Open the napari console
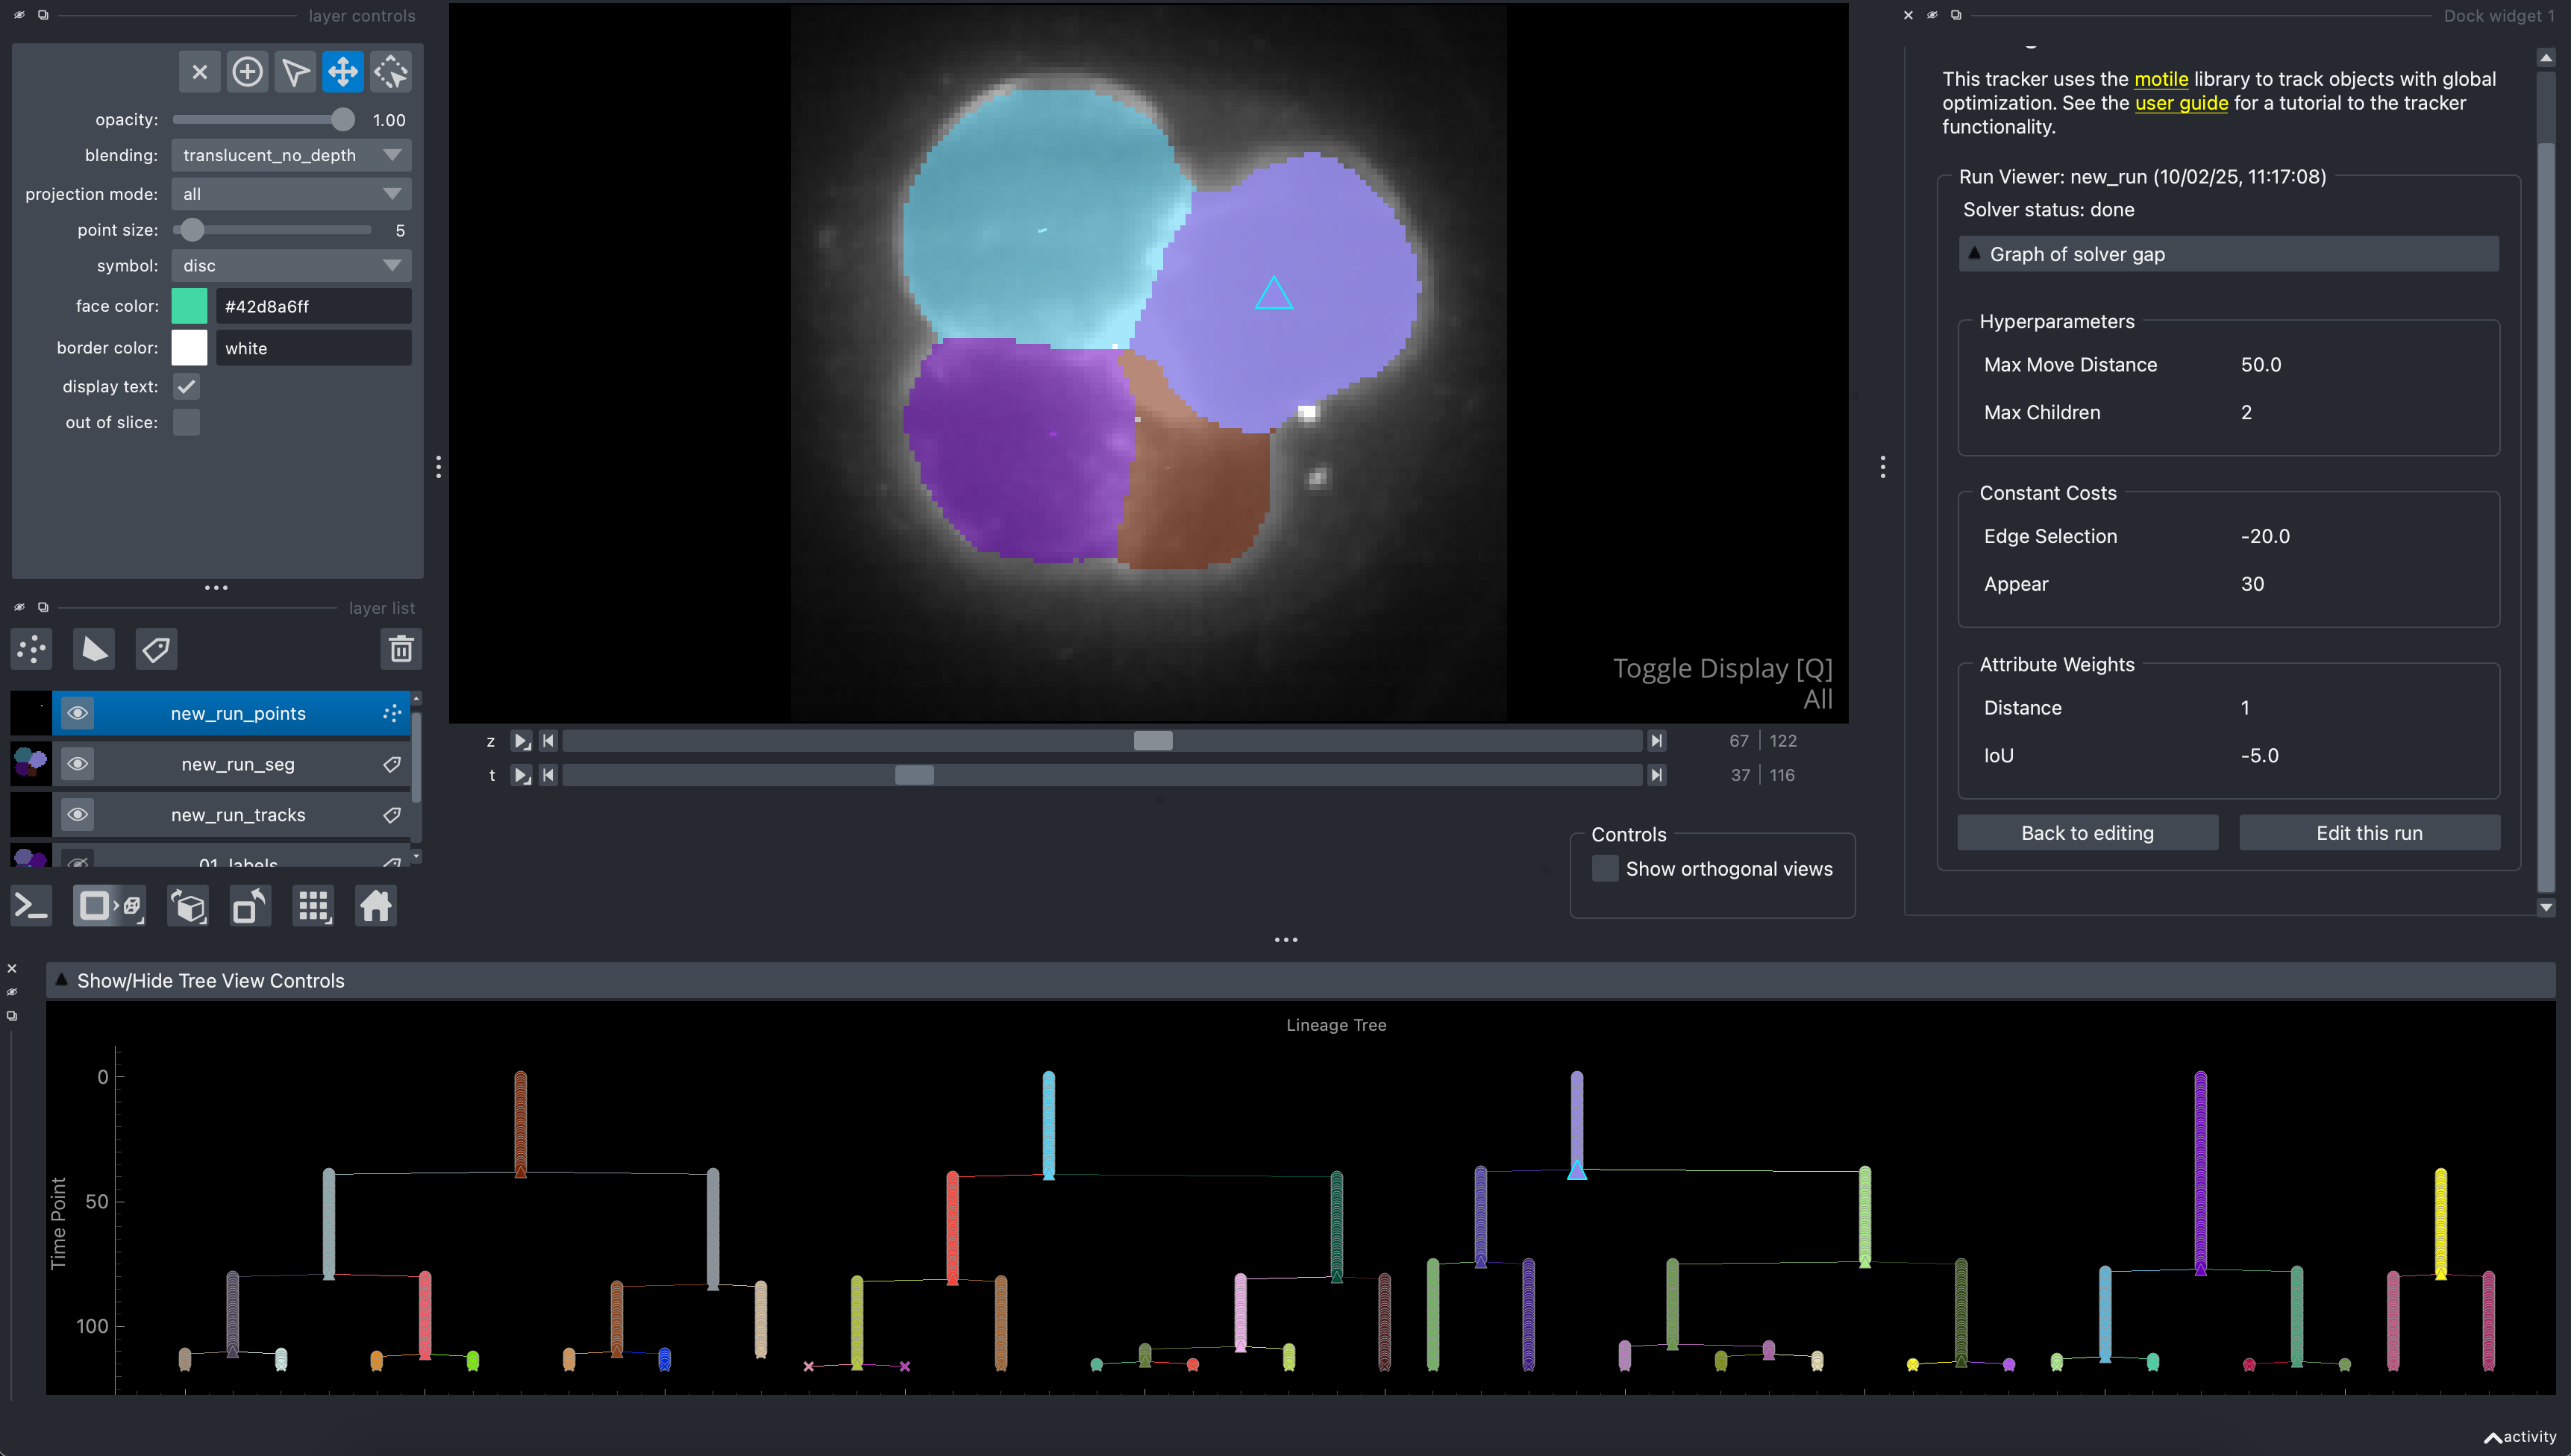The height and width of the screenshot is (1456, 2571). coord(31,906)
